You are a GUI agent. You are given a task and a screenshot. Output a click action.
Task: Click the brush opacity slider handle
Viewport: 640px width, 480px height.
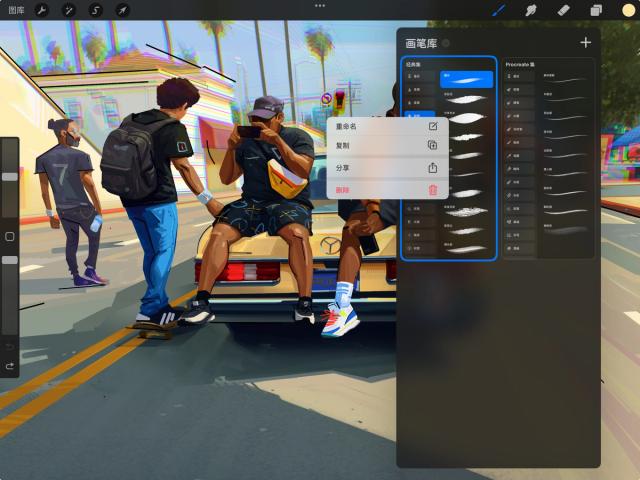[10, 260]
